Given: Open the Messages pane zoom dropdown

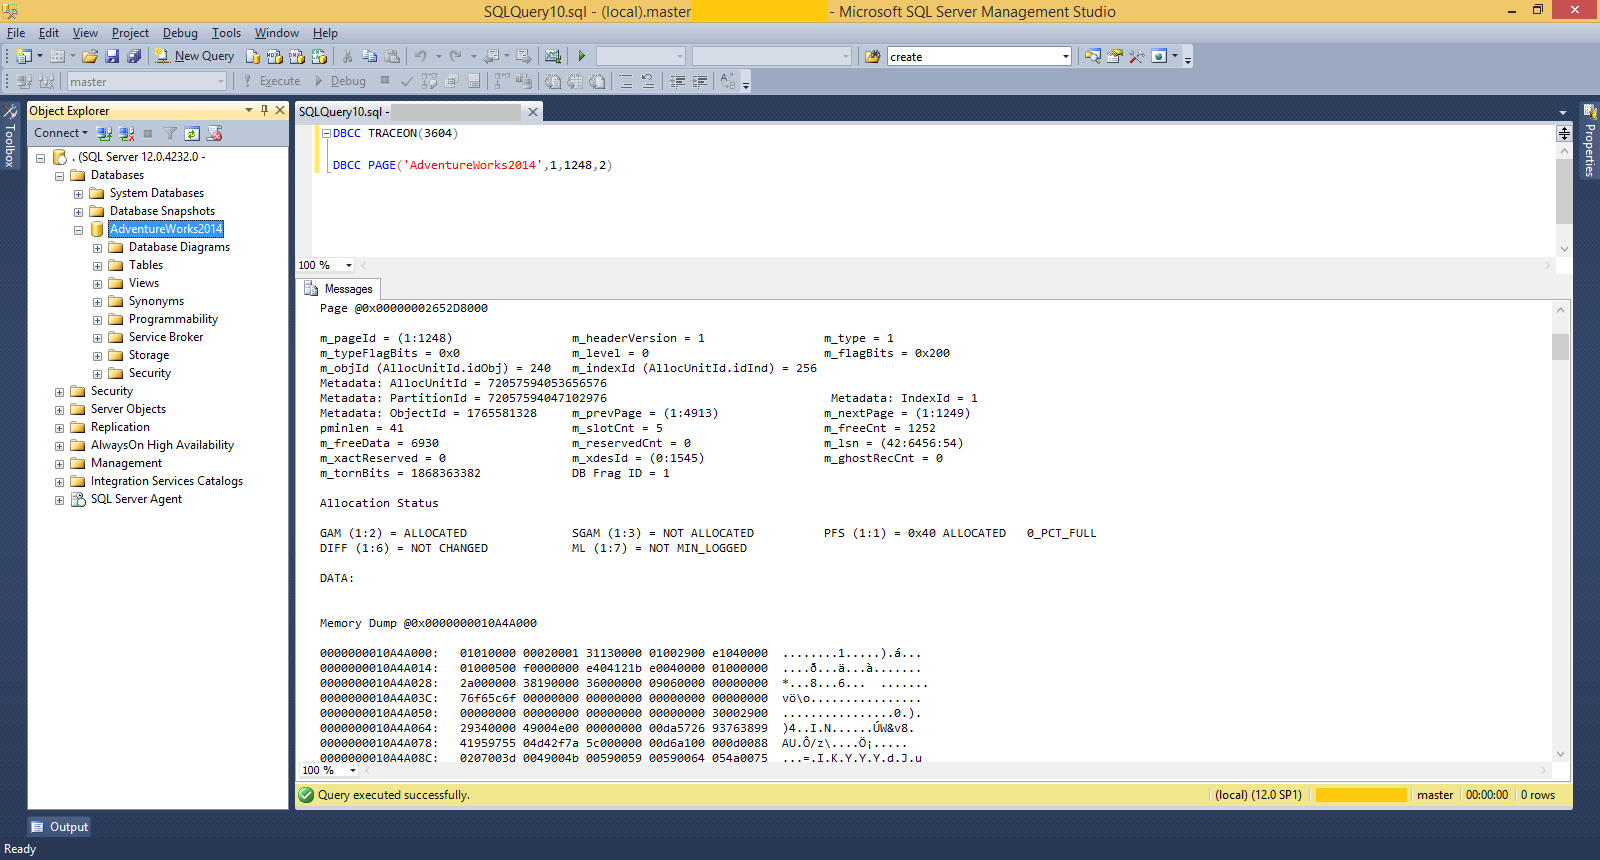Looking at the screenshot, I should pos(353,770).
